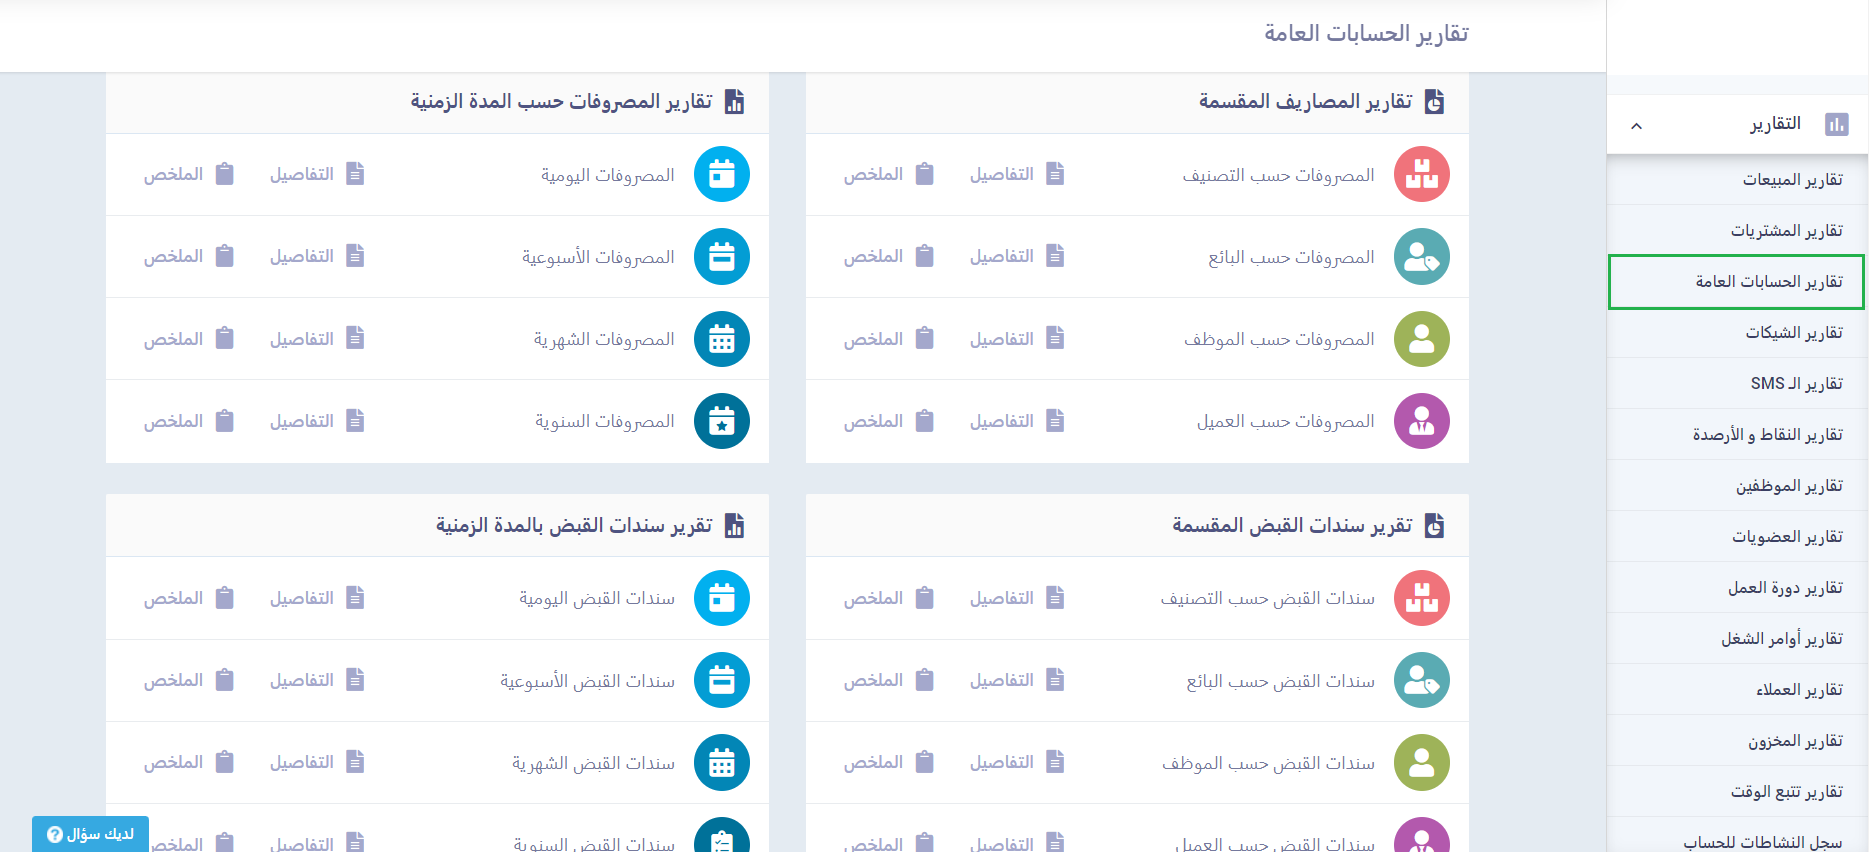Click the teal expenses by seller icon
The width and height of the screenshot is (1869, 852).
click(1421, 257)
